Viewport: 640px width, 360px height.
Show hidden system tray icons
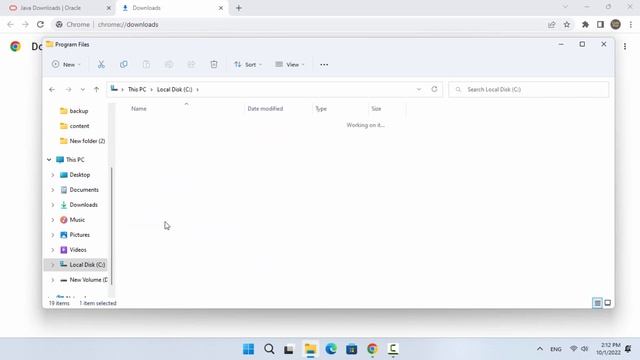540,349
